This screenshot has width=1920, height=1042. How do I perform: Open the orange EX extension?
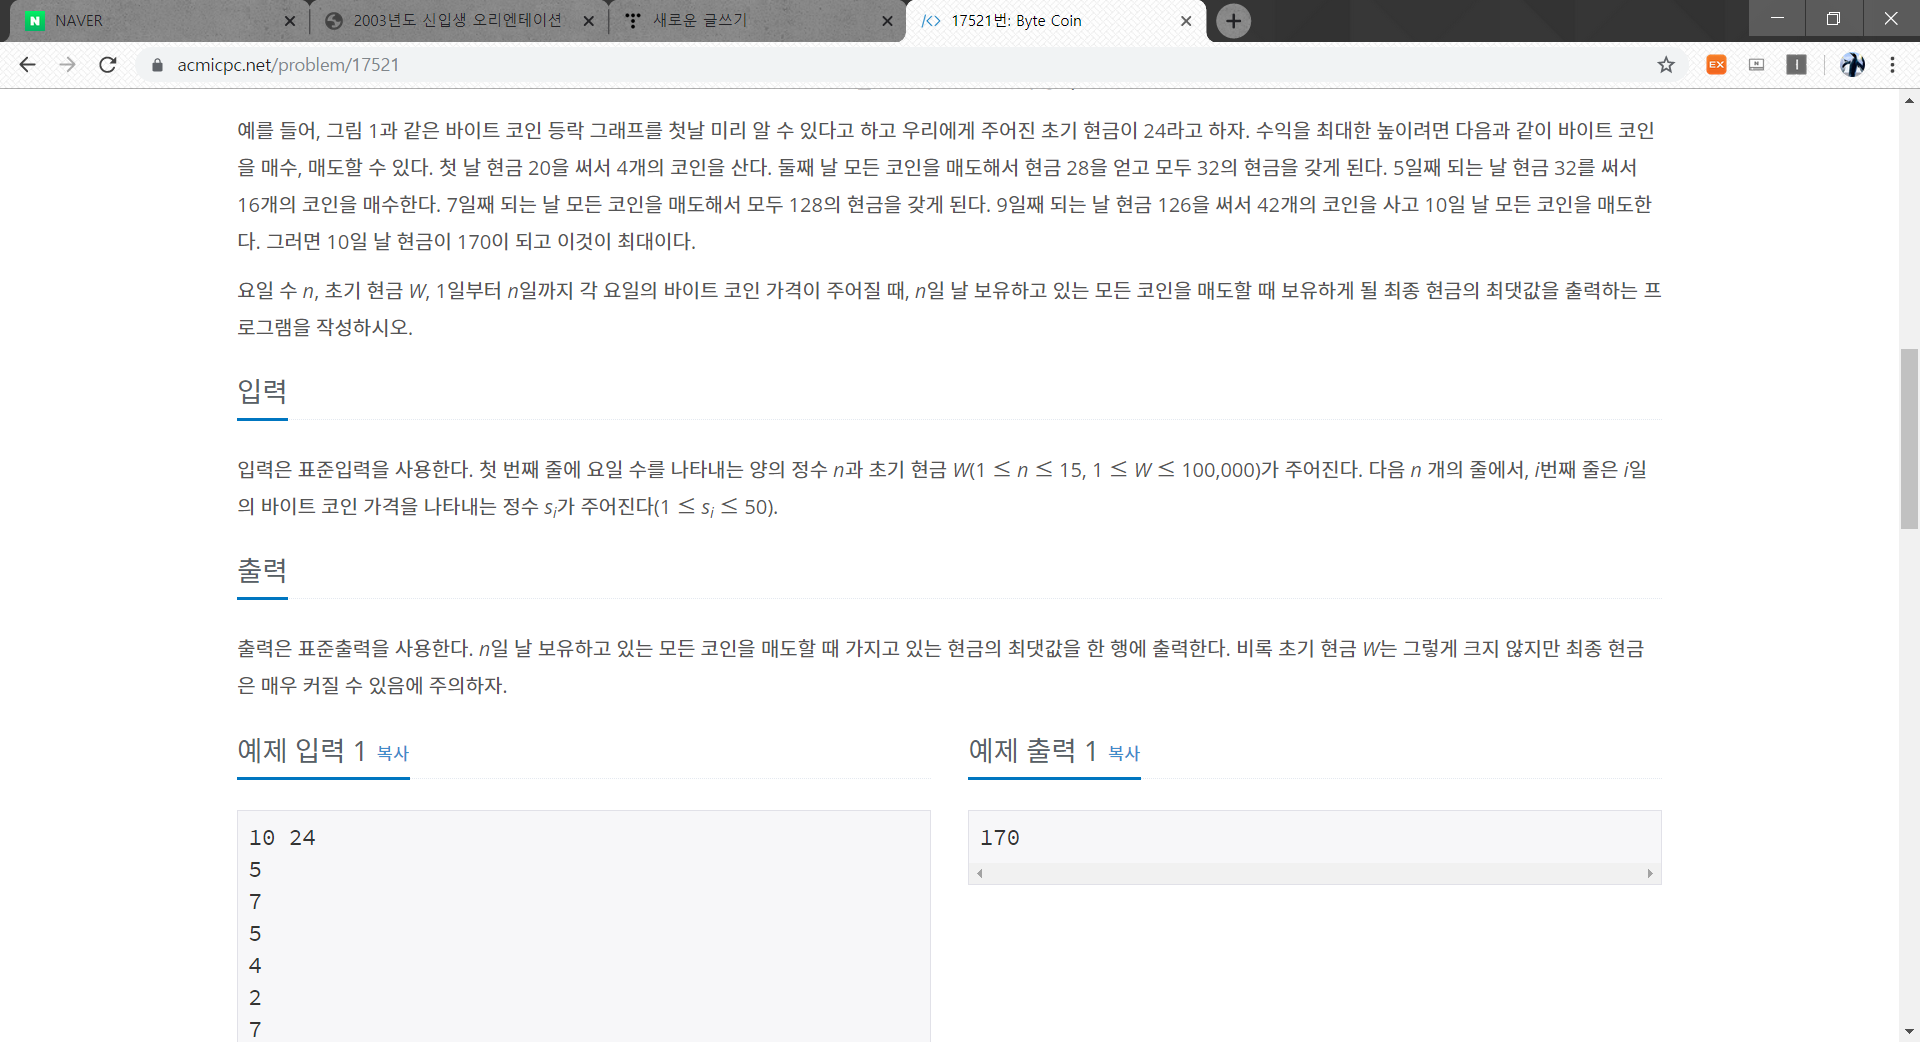[1717, 65]
